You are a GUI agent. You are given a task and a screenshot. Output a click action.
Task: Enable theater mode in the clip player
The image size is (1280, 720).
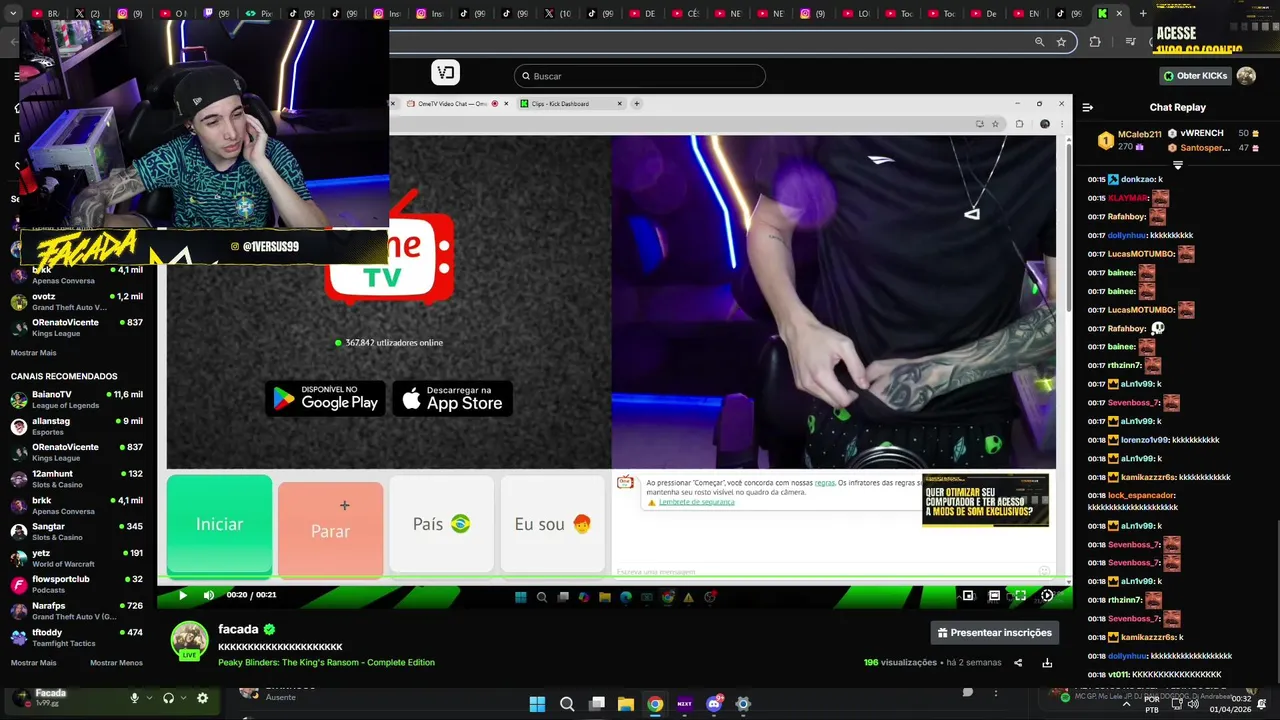click(994, 595)
